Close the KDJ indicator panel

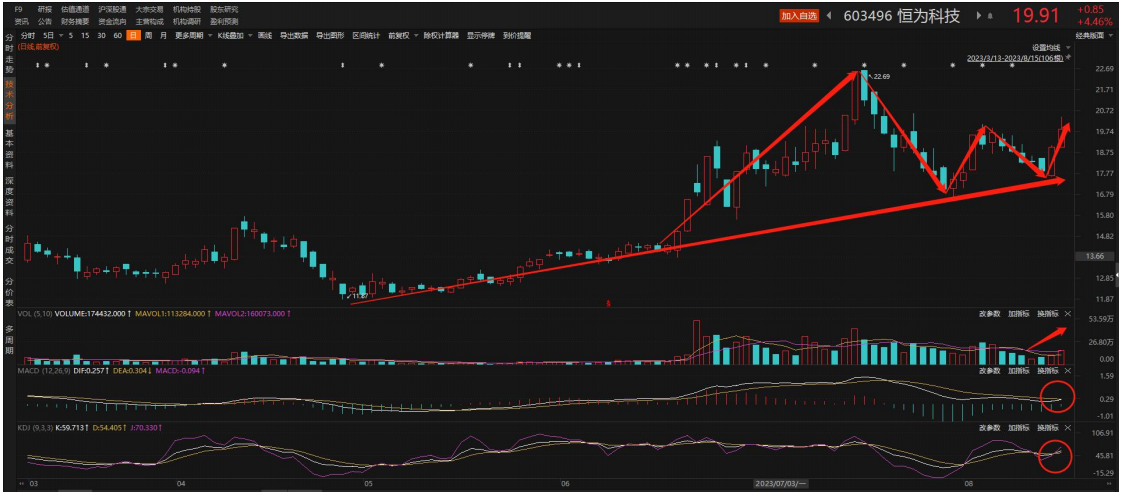pos(1067,428)
